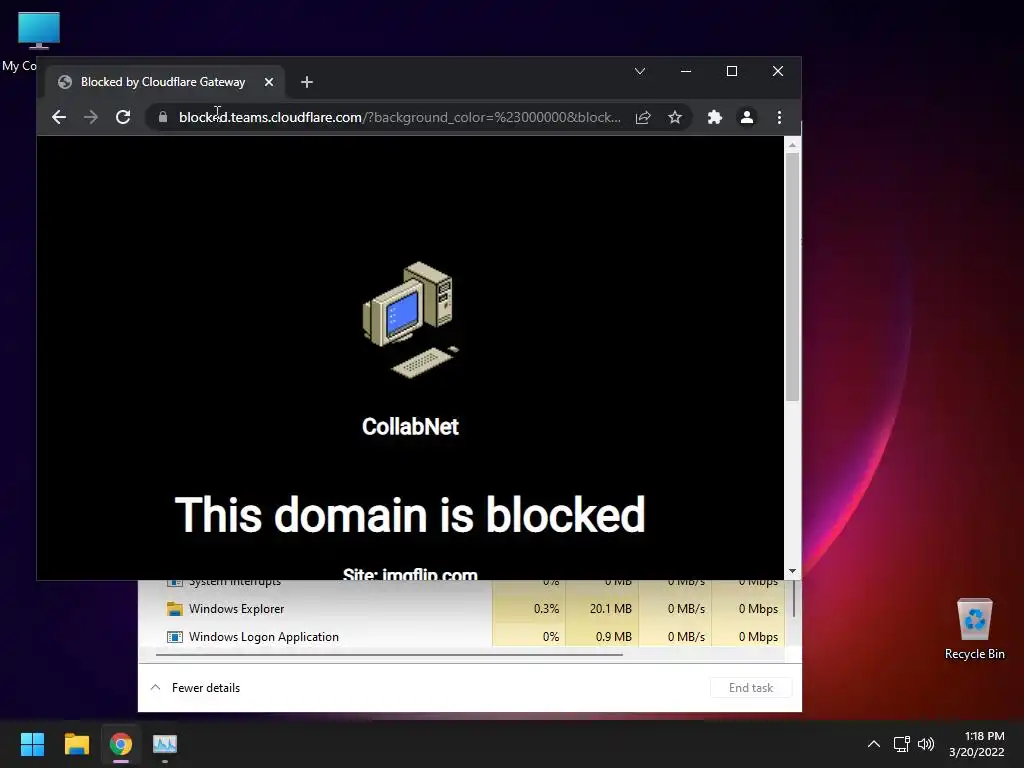Click the Chrome page scrollbar thumb
This screenshot has height=768, width=1024.
point(792,277)
